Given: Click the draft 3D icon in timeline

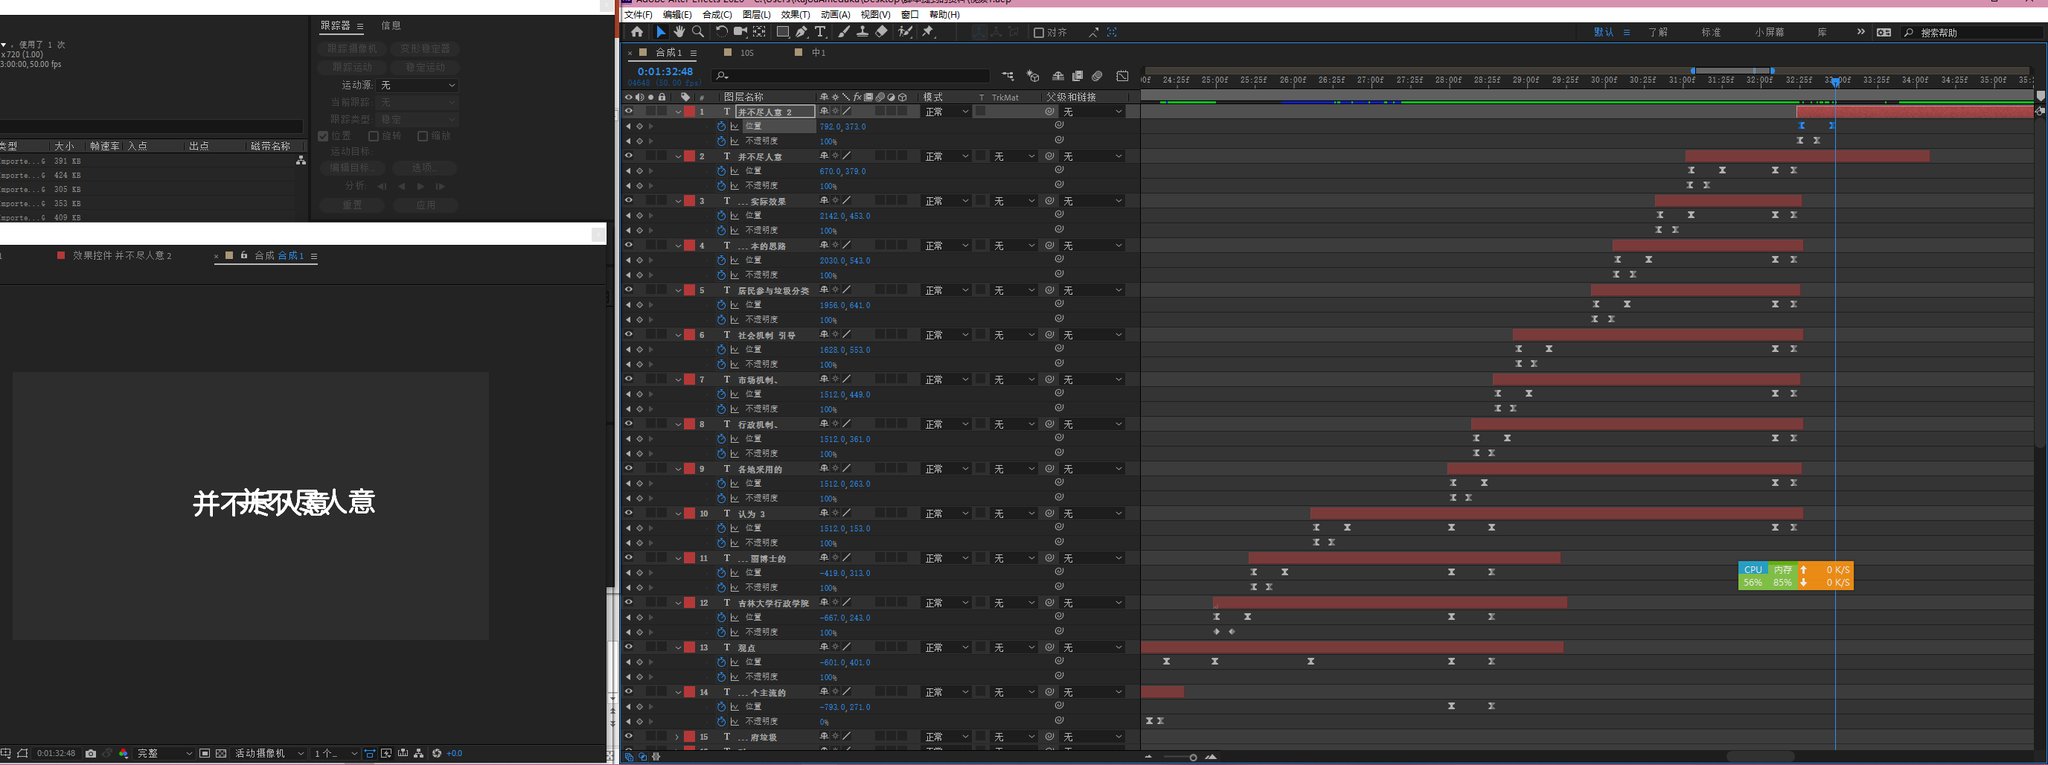Looking at the screenshot, I should click(1033, 76).
